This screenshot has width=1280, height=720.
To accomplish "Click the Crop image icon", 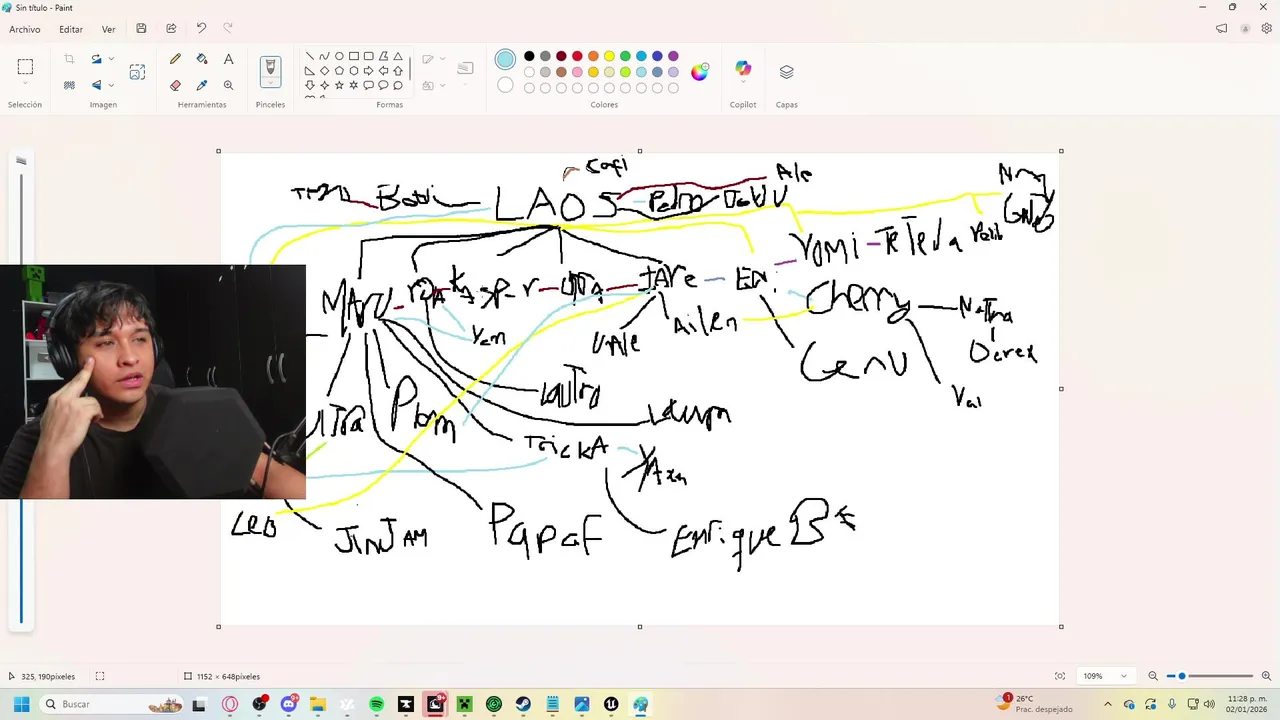I will 69,59.
